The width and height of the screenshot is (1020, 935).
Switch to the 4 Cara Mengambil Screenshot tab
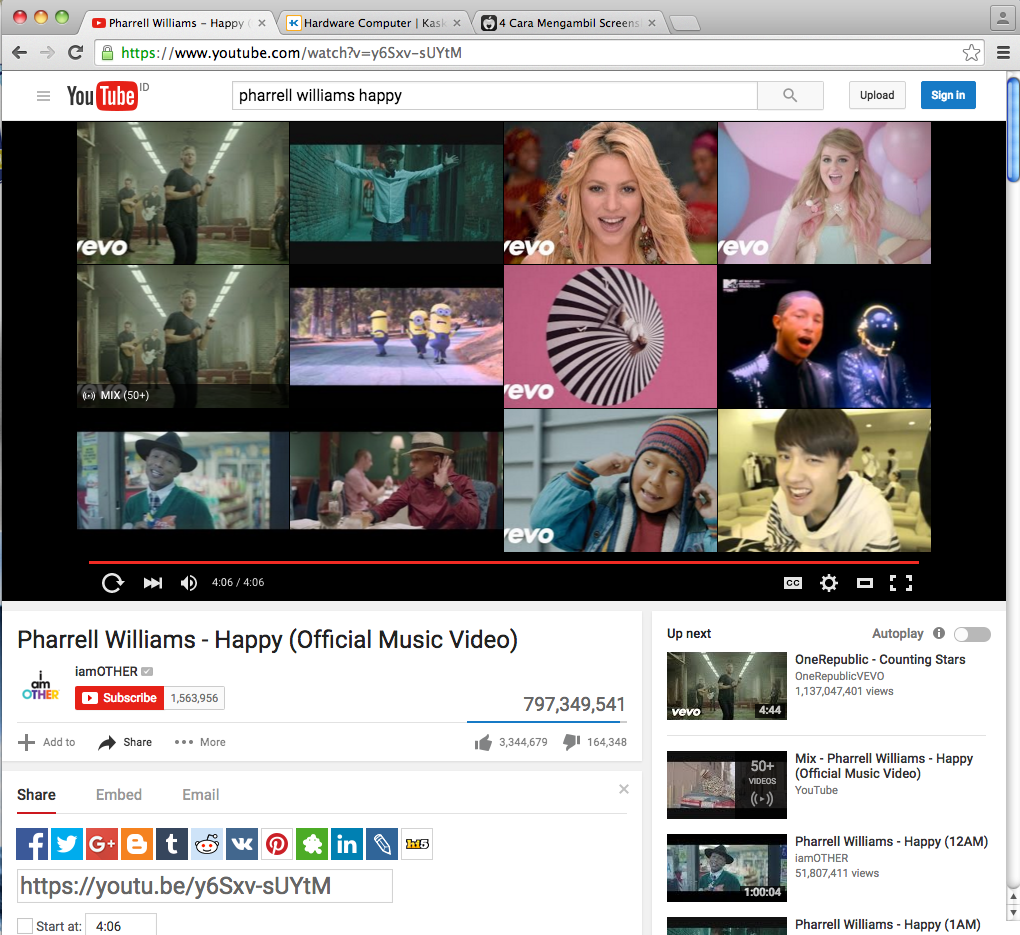569,23
